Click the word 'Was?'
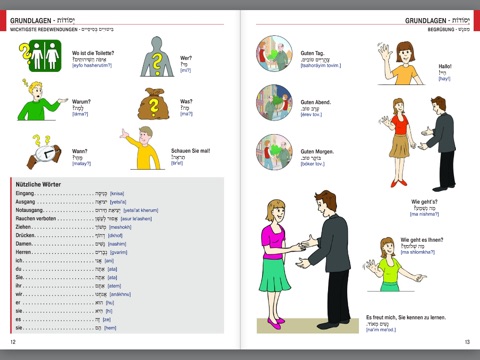Image resolution: width=480 pixels, height=360 pixels. pyautogui.click(x=186, y=101)
